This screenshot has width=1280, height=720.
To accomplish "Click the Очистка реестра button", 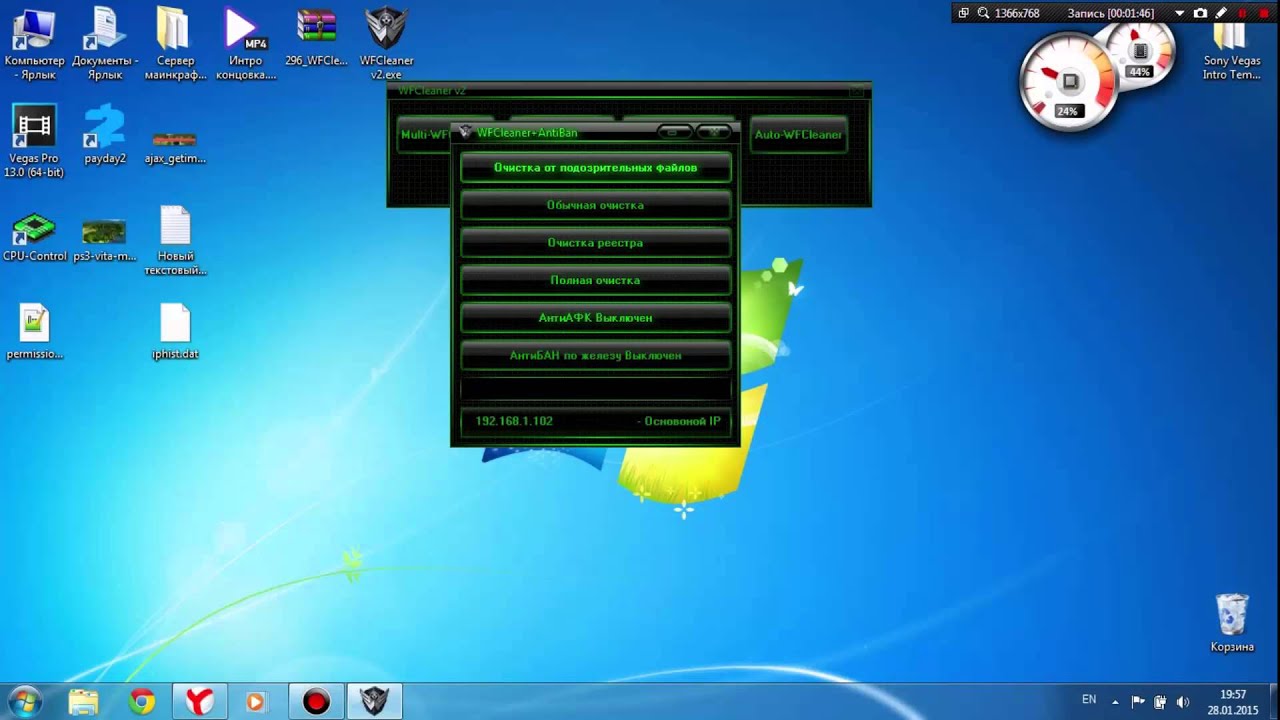I will (x=595, y=243).
